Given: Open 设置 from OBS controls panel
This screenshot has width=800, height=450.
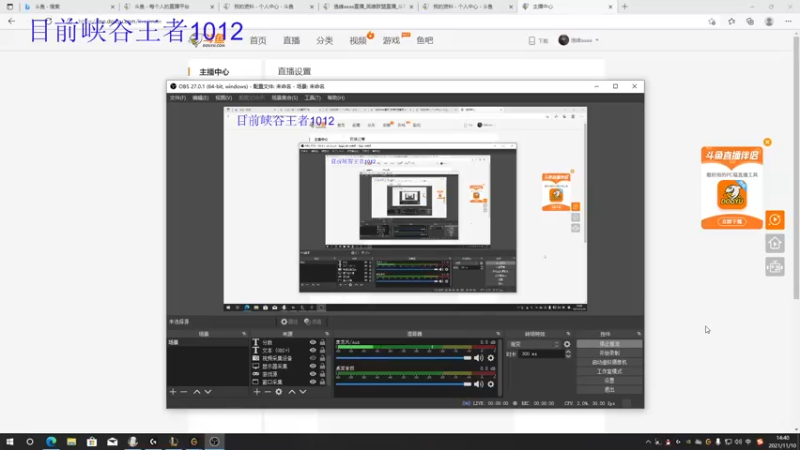Looking at the screenshot, I should (609, 381).
